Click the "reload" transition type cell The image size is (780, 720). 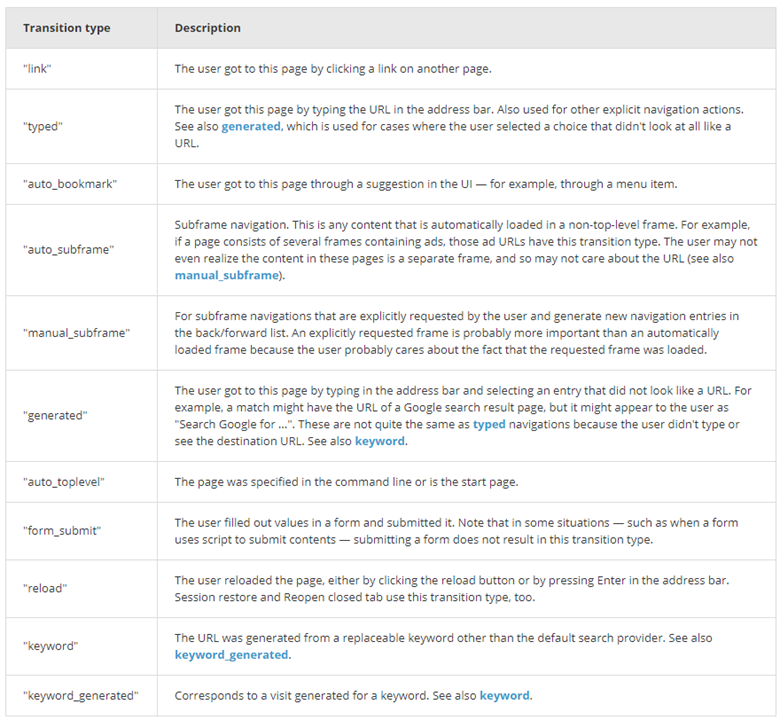[x=82, y=589]
